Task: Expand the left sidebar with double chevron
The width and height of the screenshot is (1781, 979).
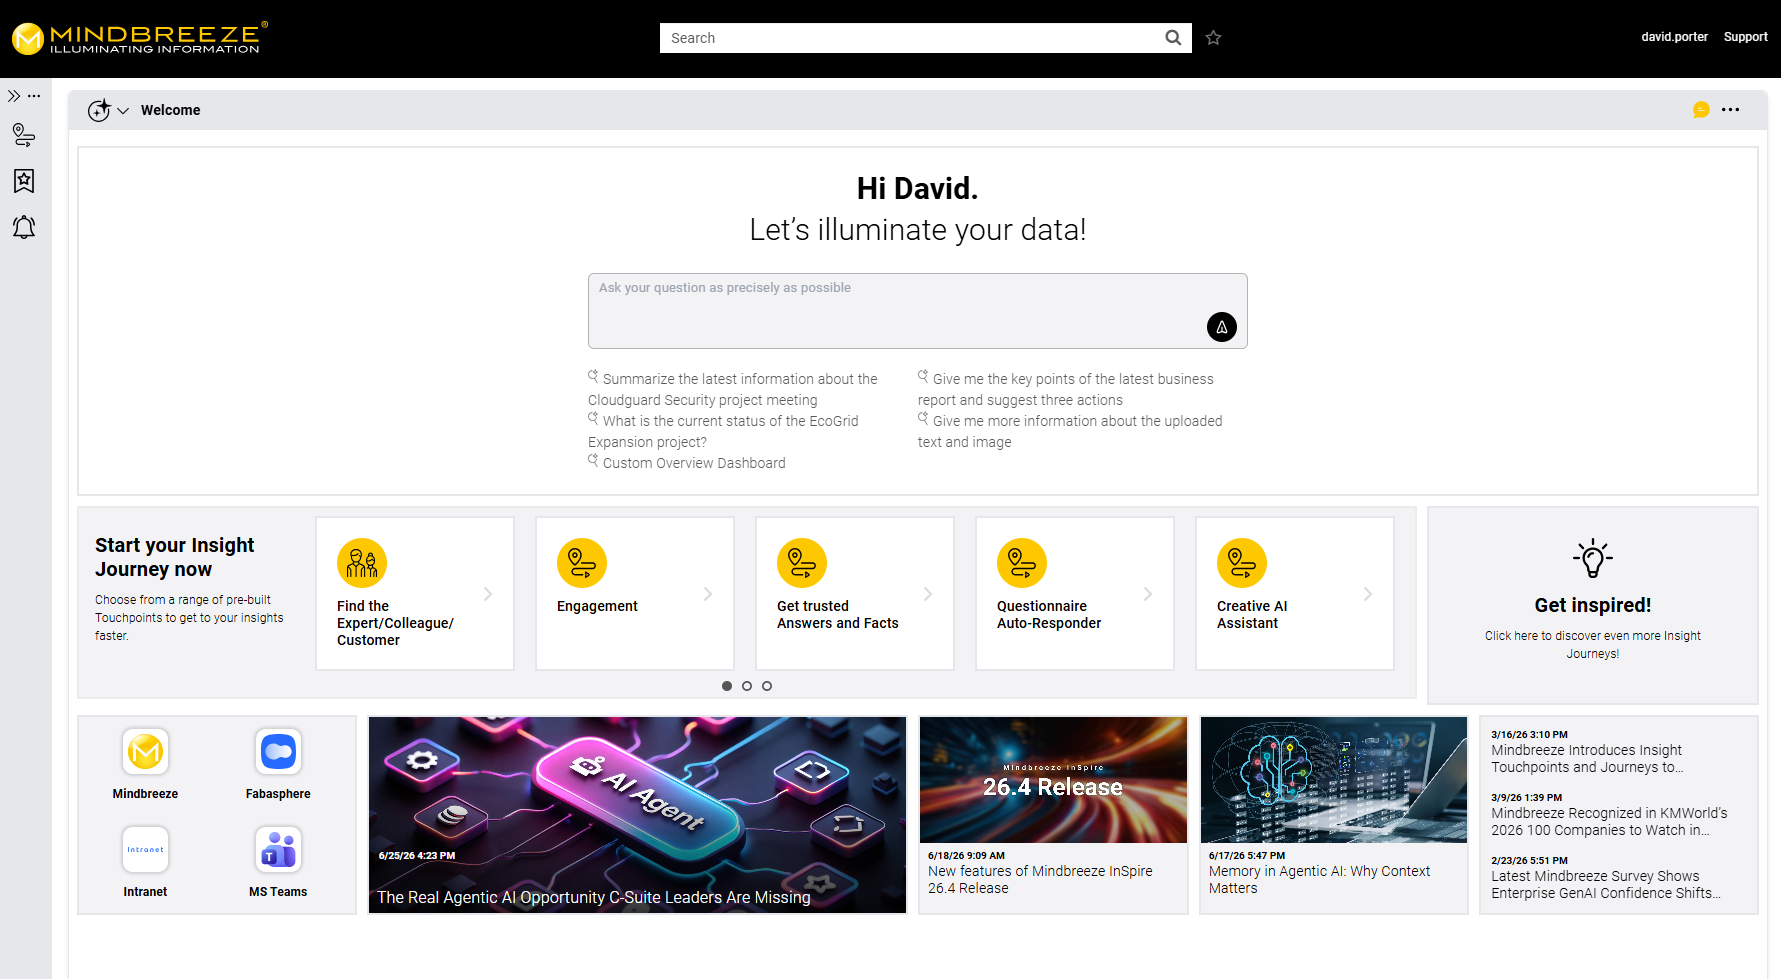Action: [x=14, y=96]
